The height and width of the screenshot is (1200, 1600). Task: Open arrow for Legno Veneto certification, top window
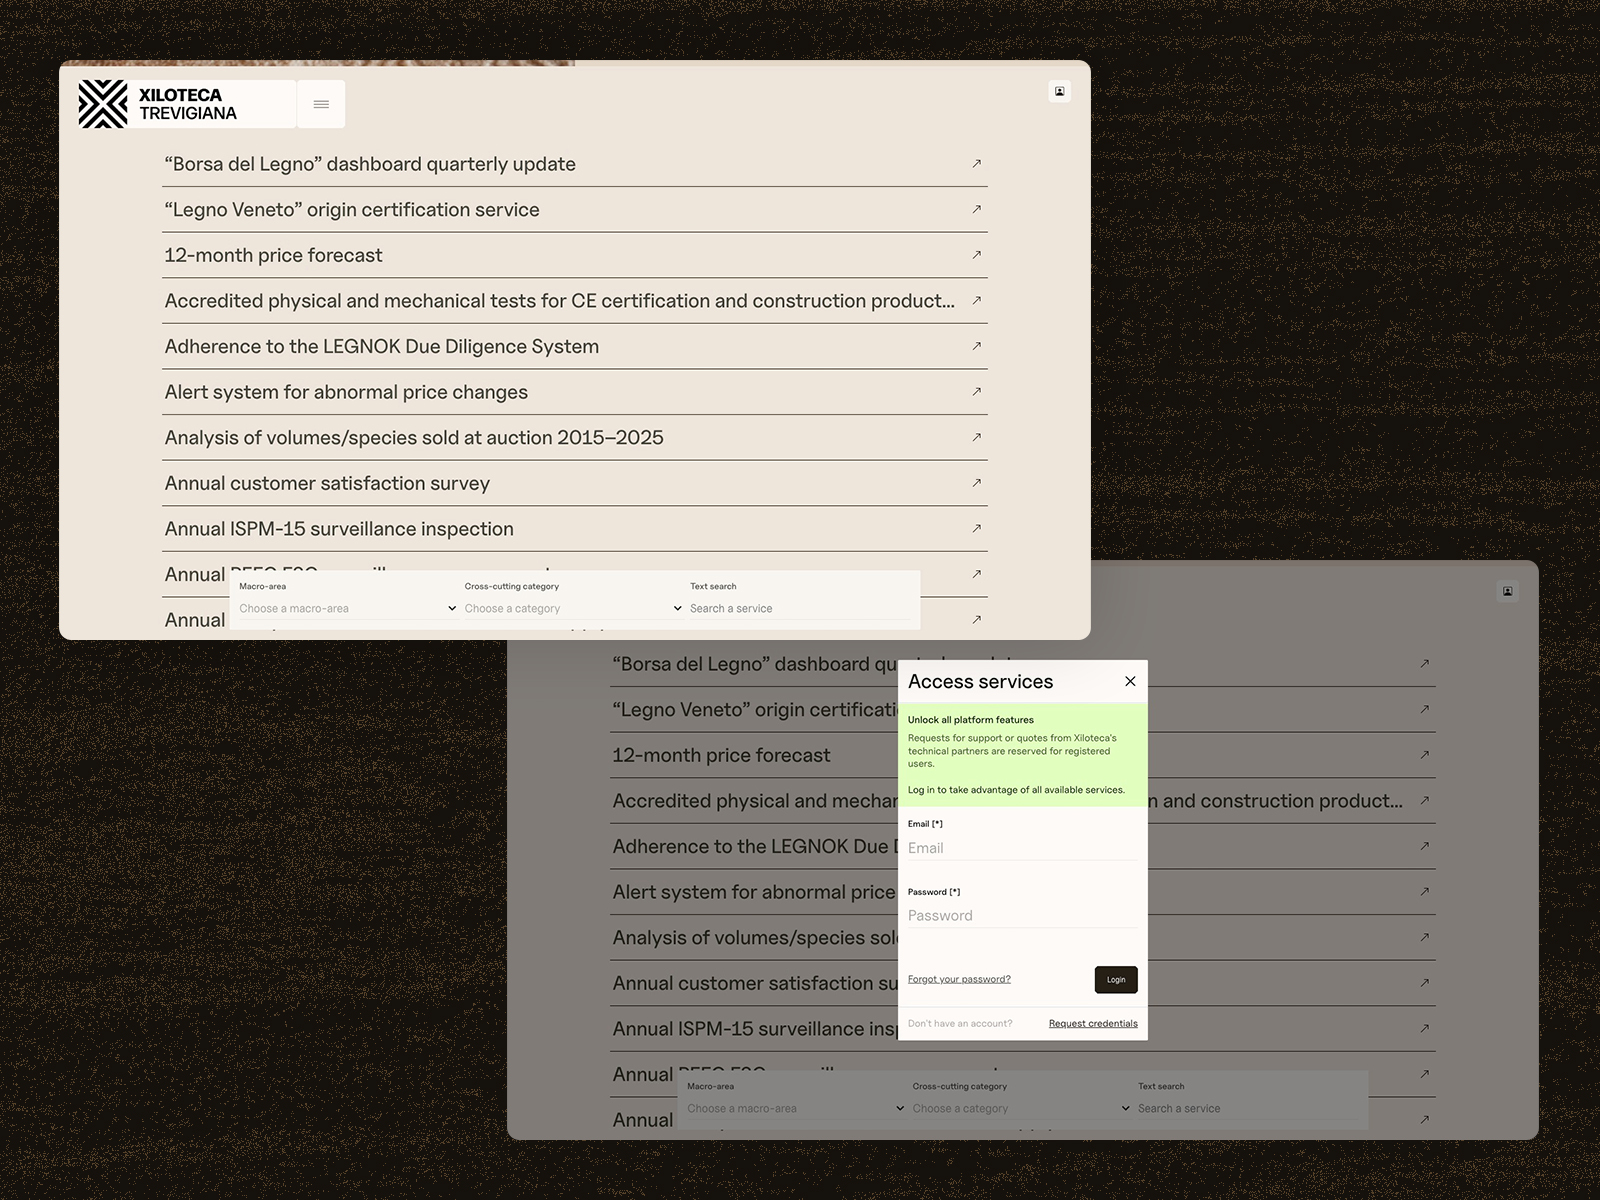tap(977, 209)
